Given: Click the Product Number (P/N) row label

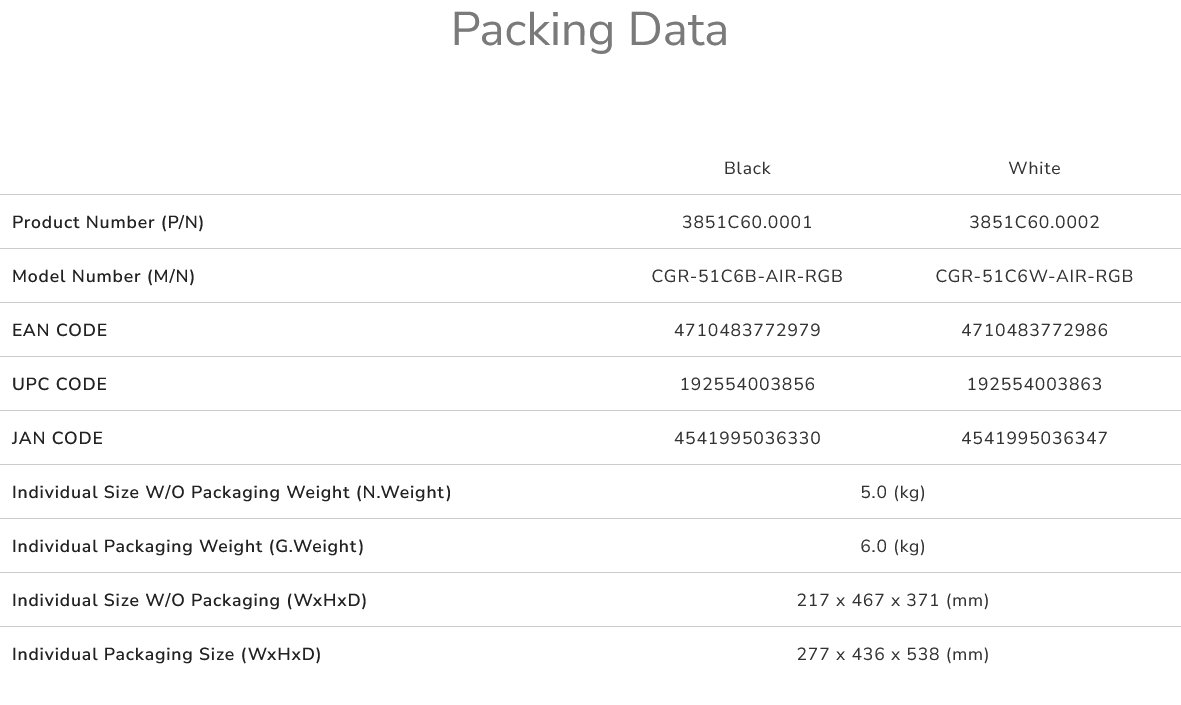Looking at the screenshot, I should (x=108, y=223).
